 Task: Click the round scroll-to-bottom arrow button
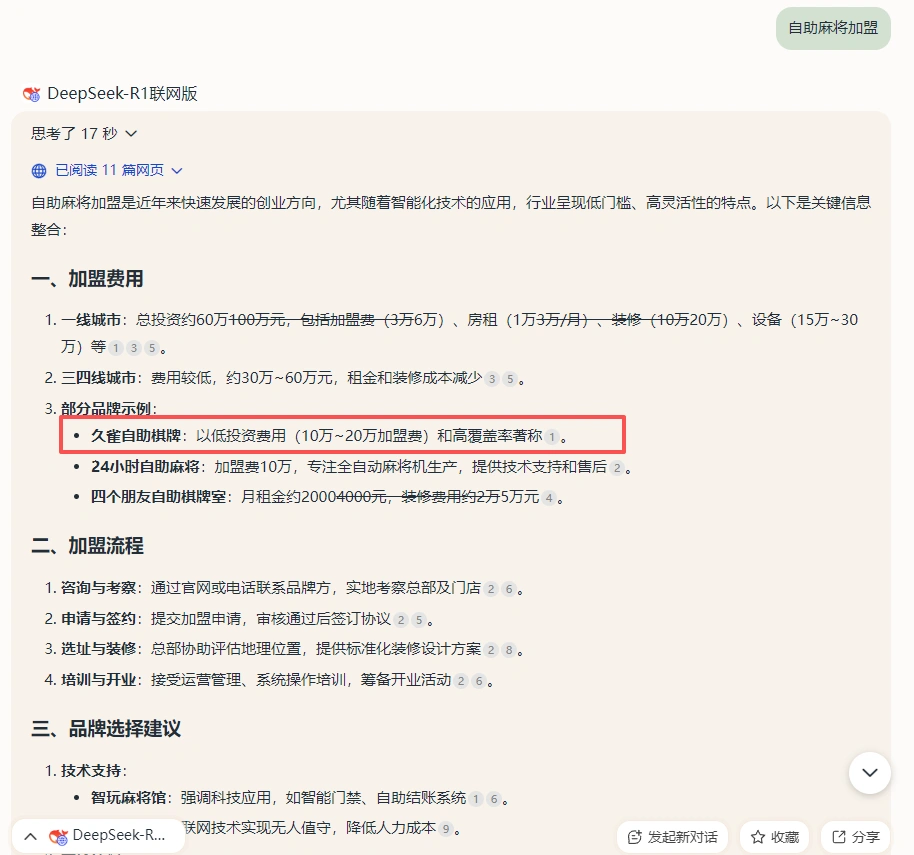(869, 773)
